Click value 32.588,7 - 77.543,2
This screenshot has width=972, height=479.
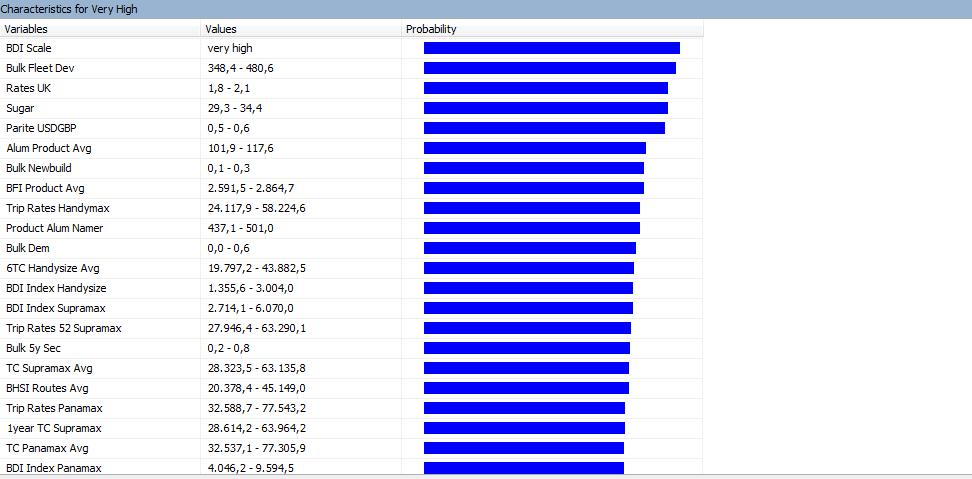[x=256, y=408]
